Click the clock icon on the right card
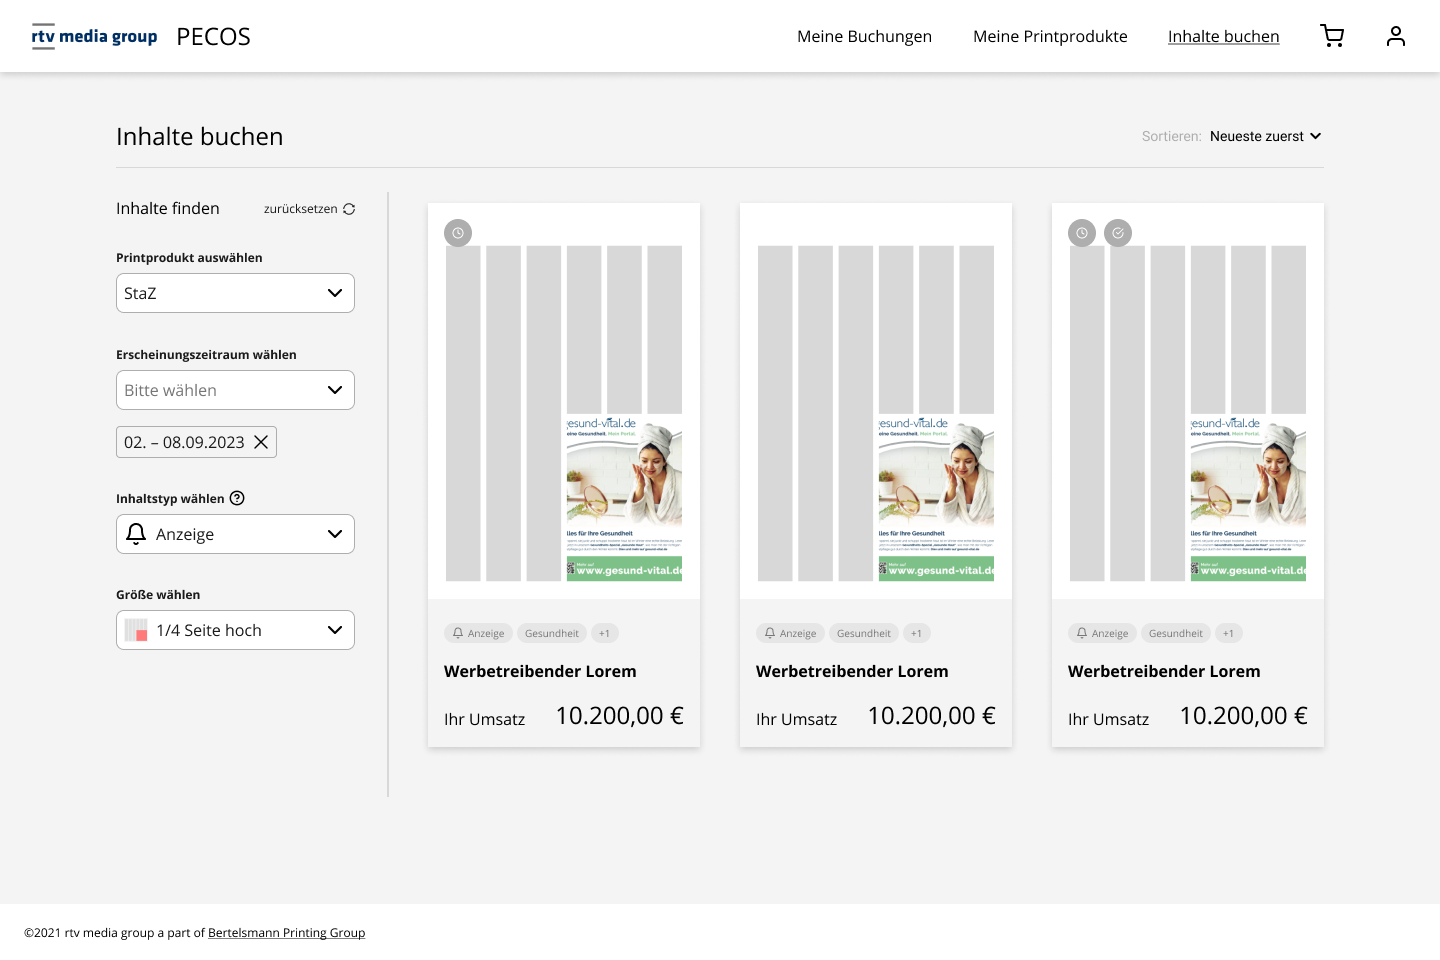The height and width of the screenshot is (960, 1440). pyautogui.click(x=1082, y=233)
